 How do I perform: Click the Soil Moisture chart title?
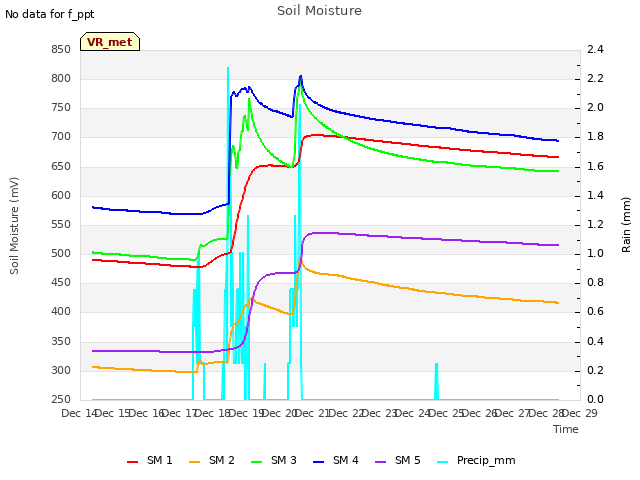(319, 11)
